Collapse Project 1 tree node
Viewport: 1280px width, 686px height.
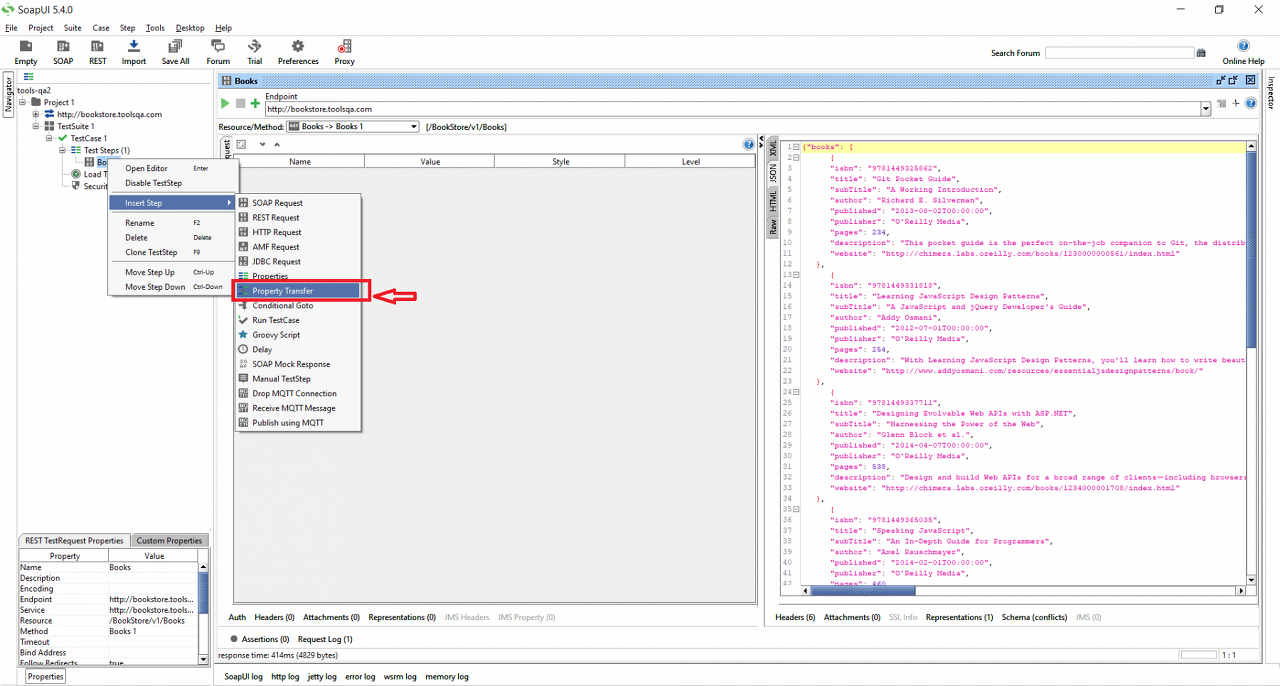point(24,102)
